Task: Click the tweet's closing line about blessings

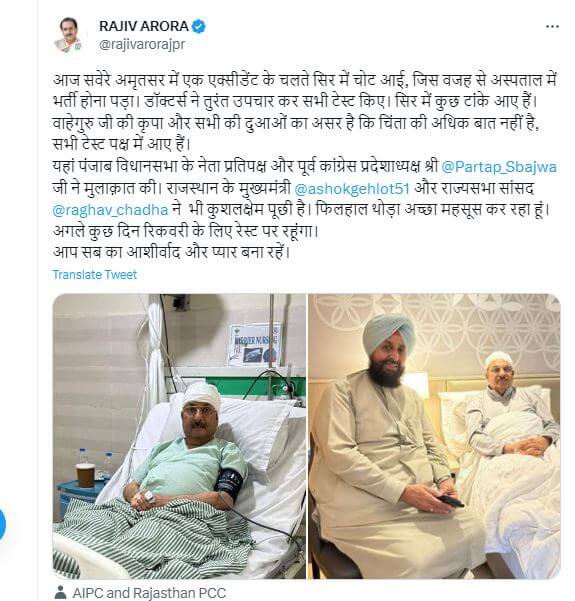Action: [171, 252]
